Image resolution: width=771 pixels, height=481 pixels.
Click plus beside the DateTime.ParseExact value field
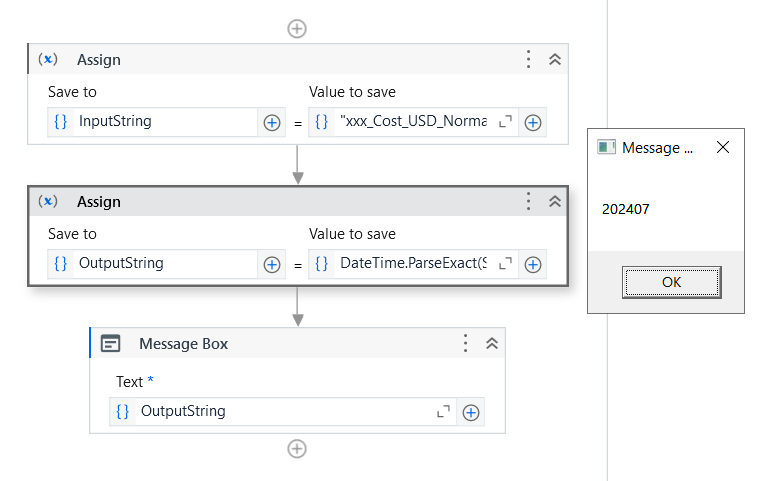533,264
